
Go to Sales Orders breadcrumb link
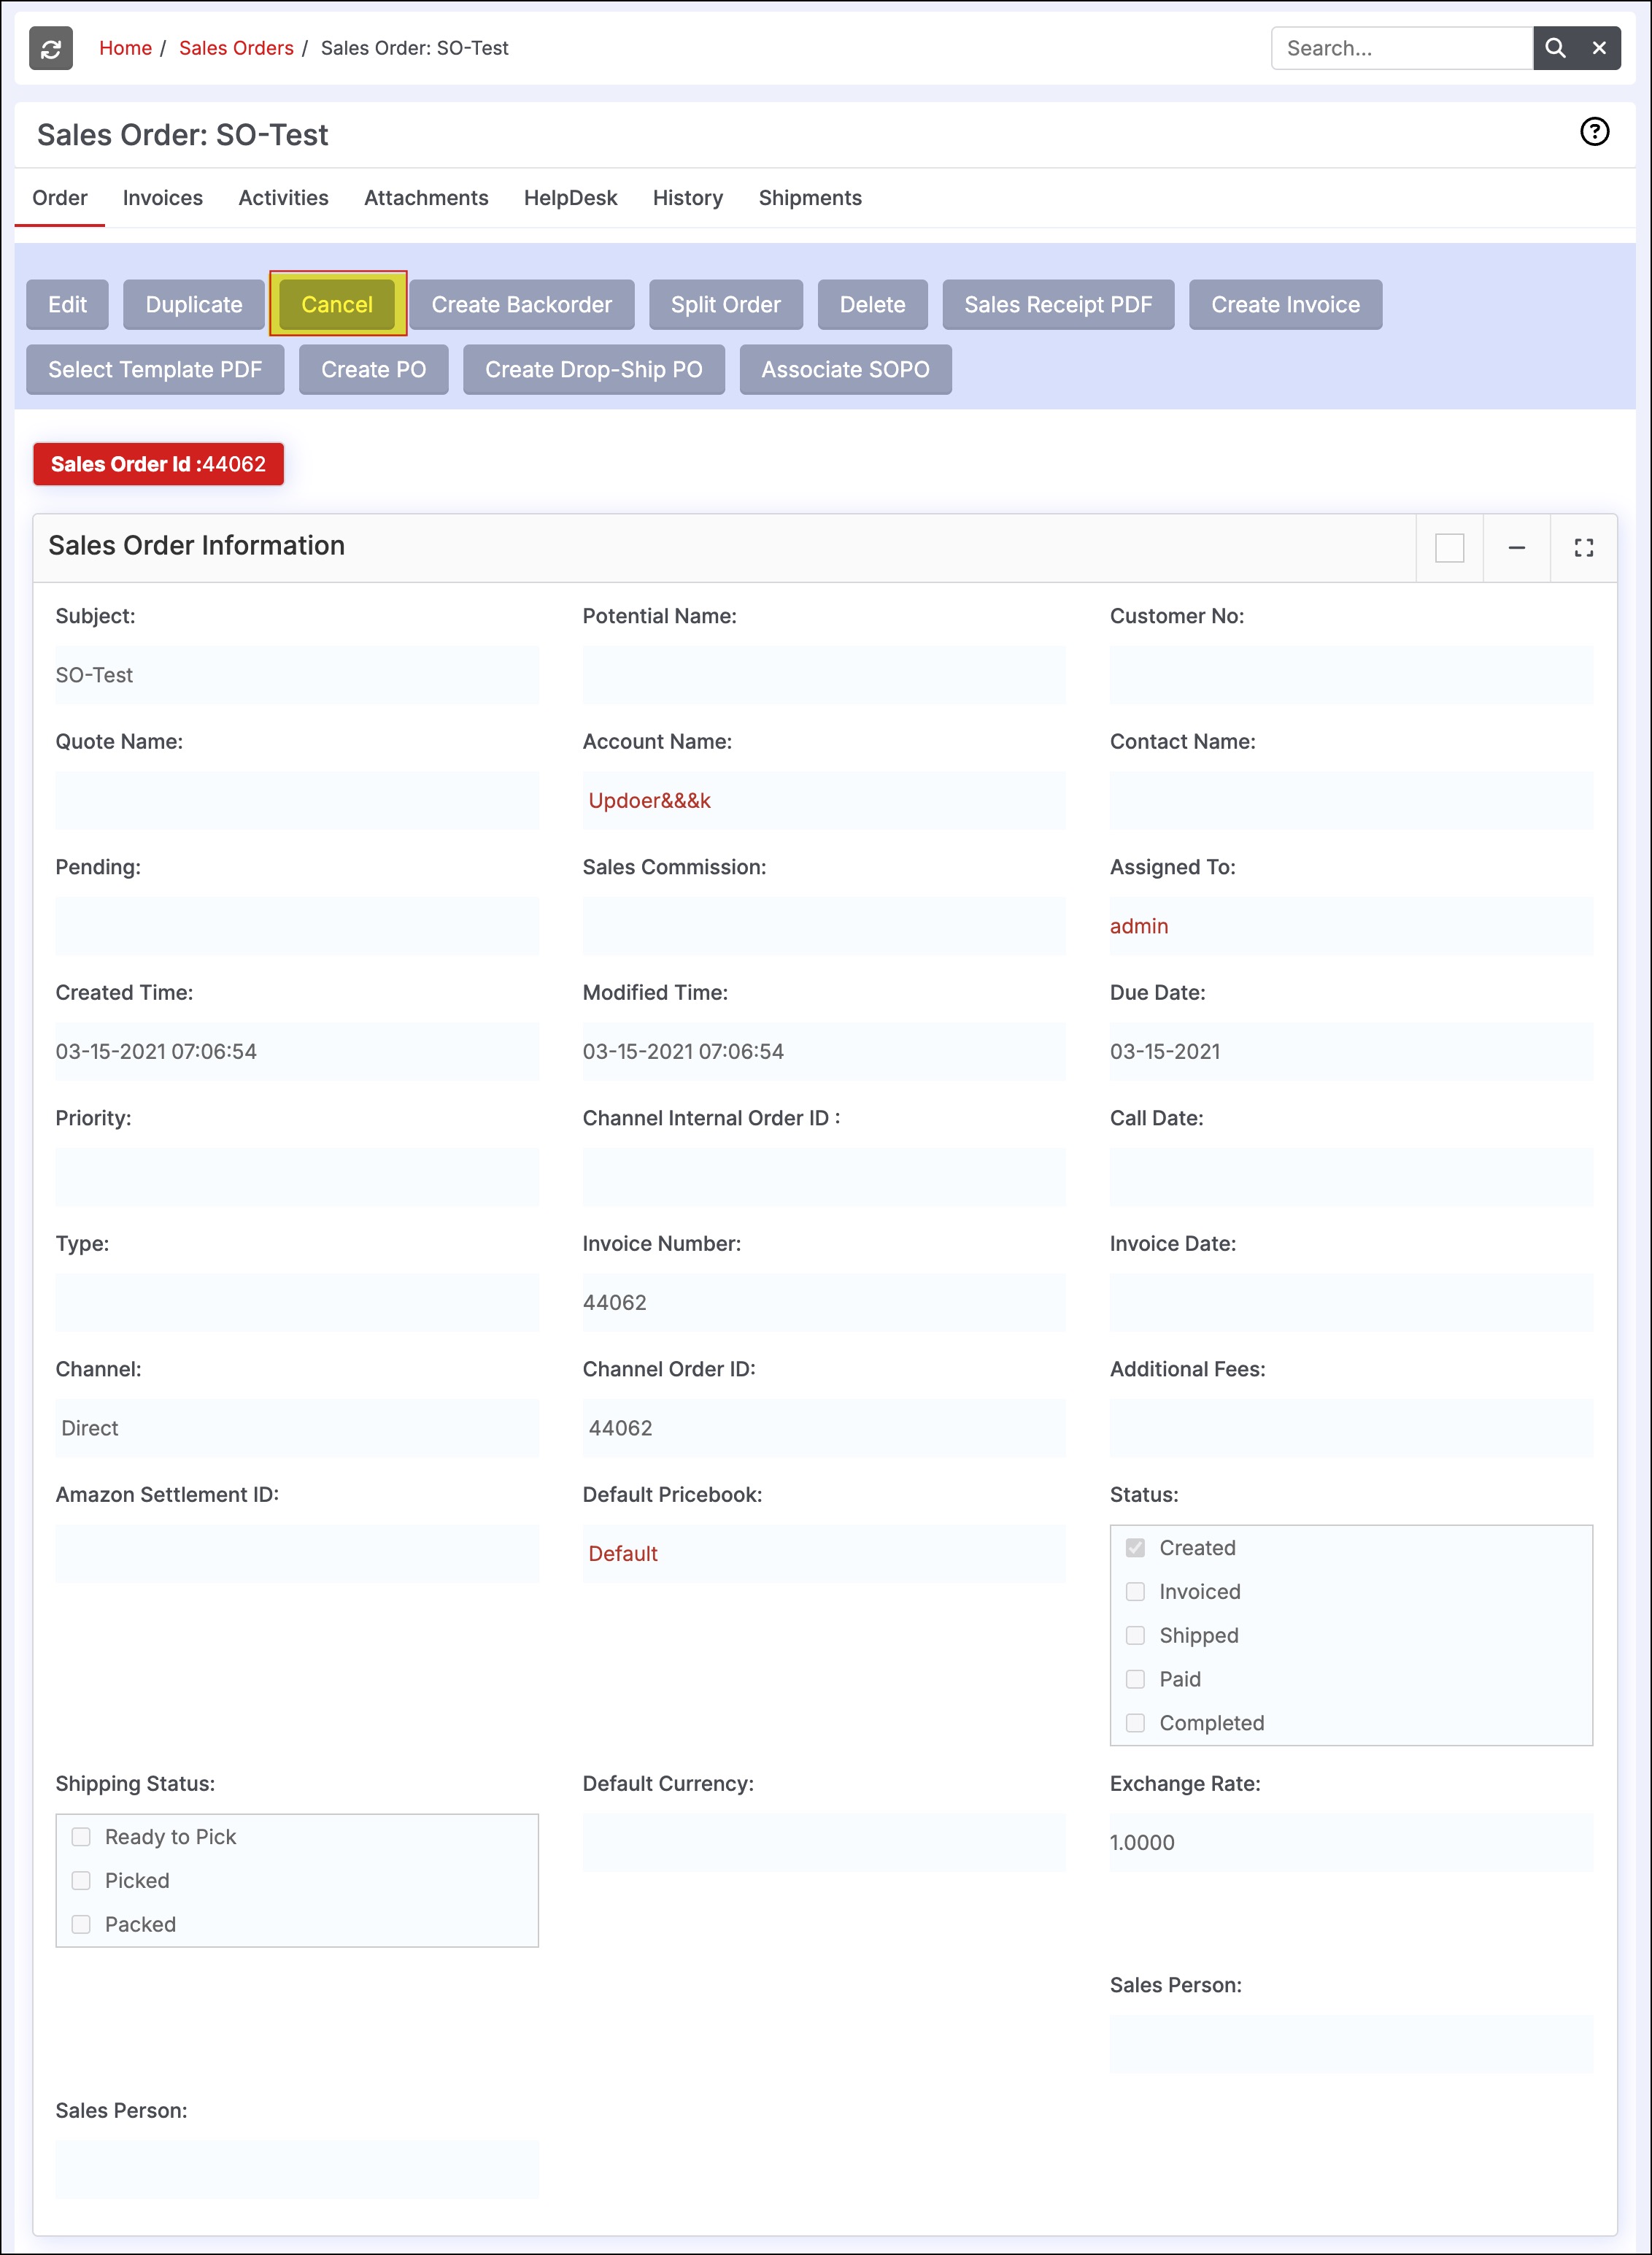(236, 48)
